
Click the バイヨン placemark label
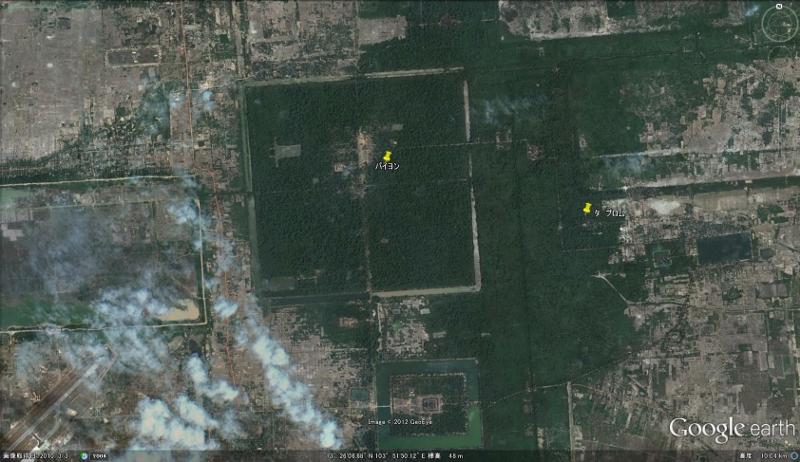pyautogui.click(x=388, y=167)
